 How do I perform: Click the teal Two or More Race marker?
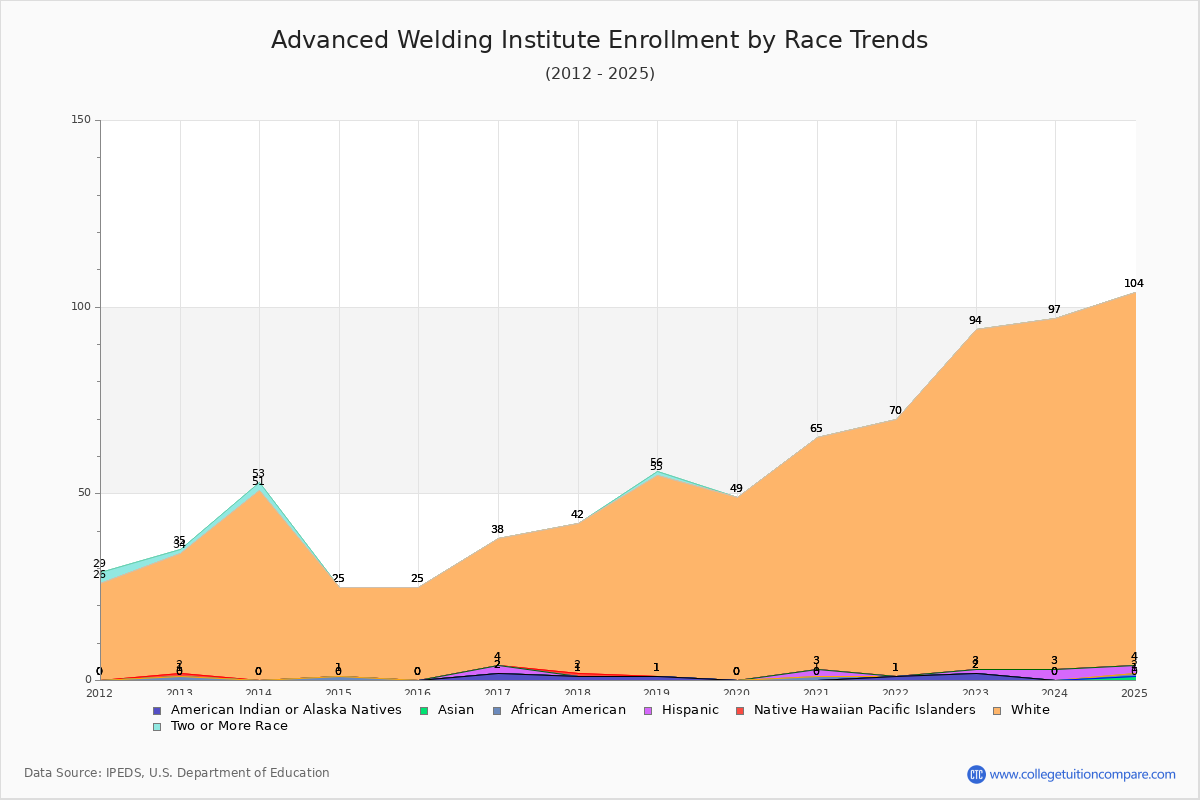pos(156,726)
